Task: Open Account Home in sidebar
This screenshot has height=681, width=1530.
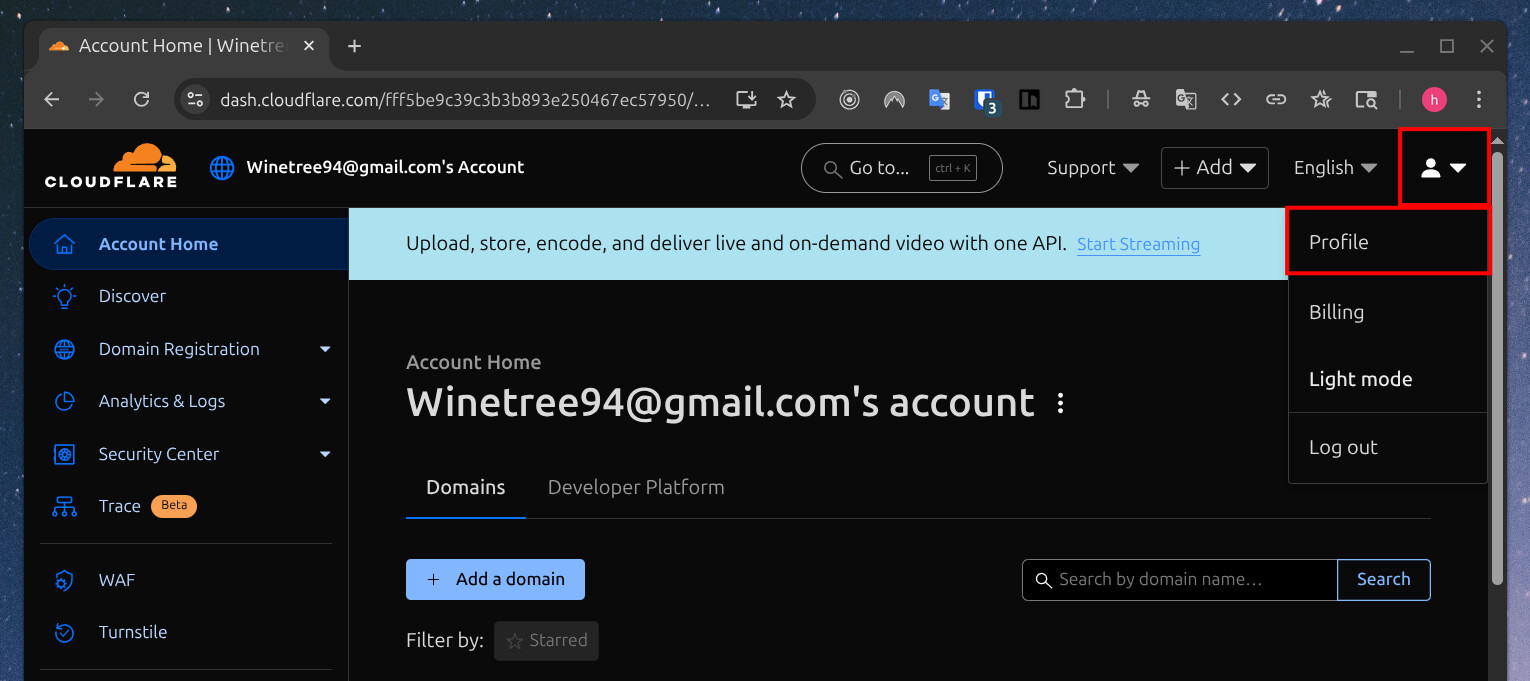Action: tap(188, 244)
